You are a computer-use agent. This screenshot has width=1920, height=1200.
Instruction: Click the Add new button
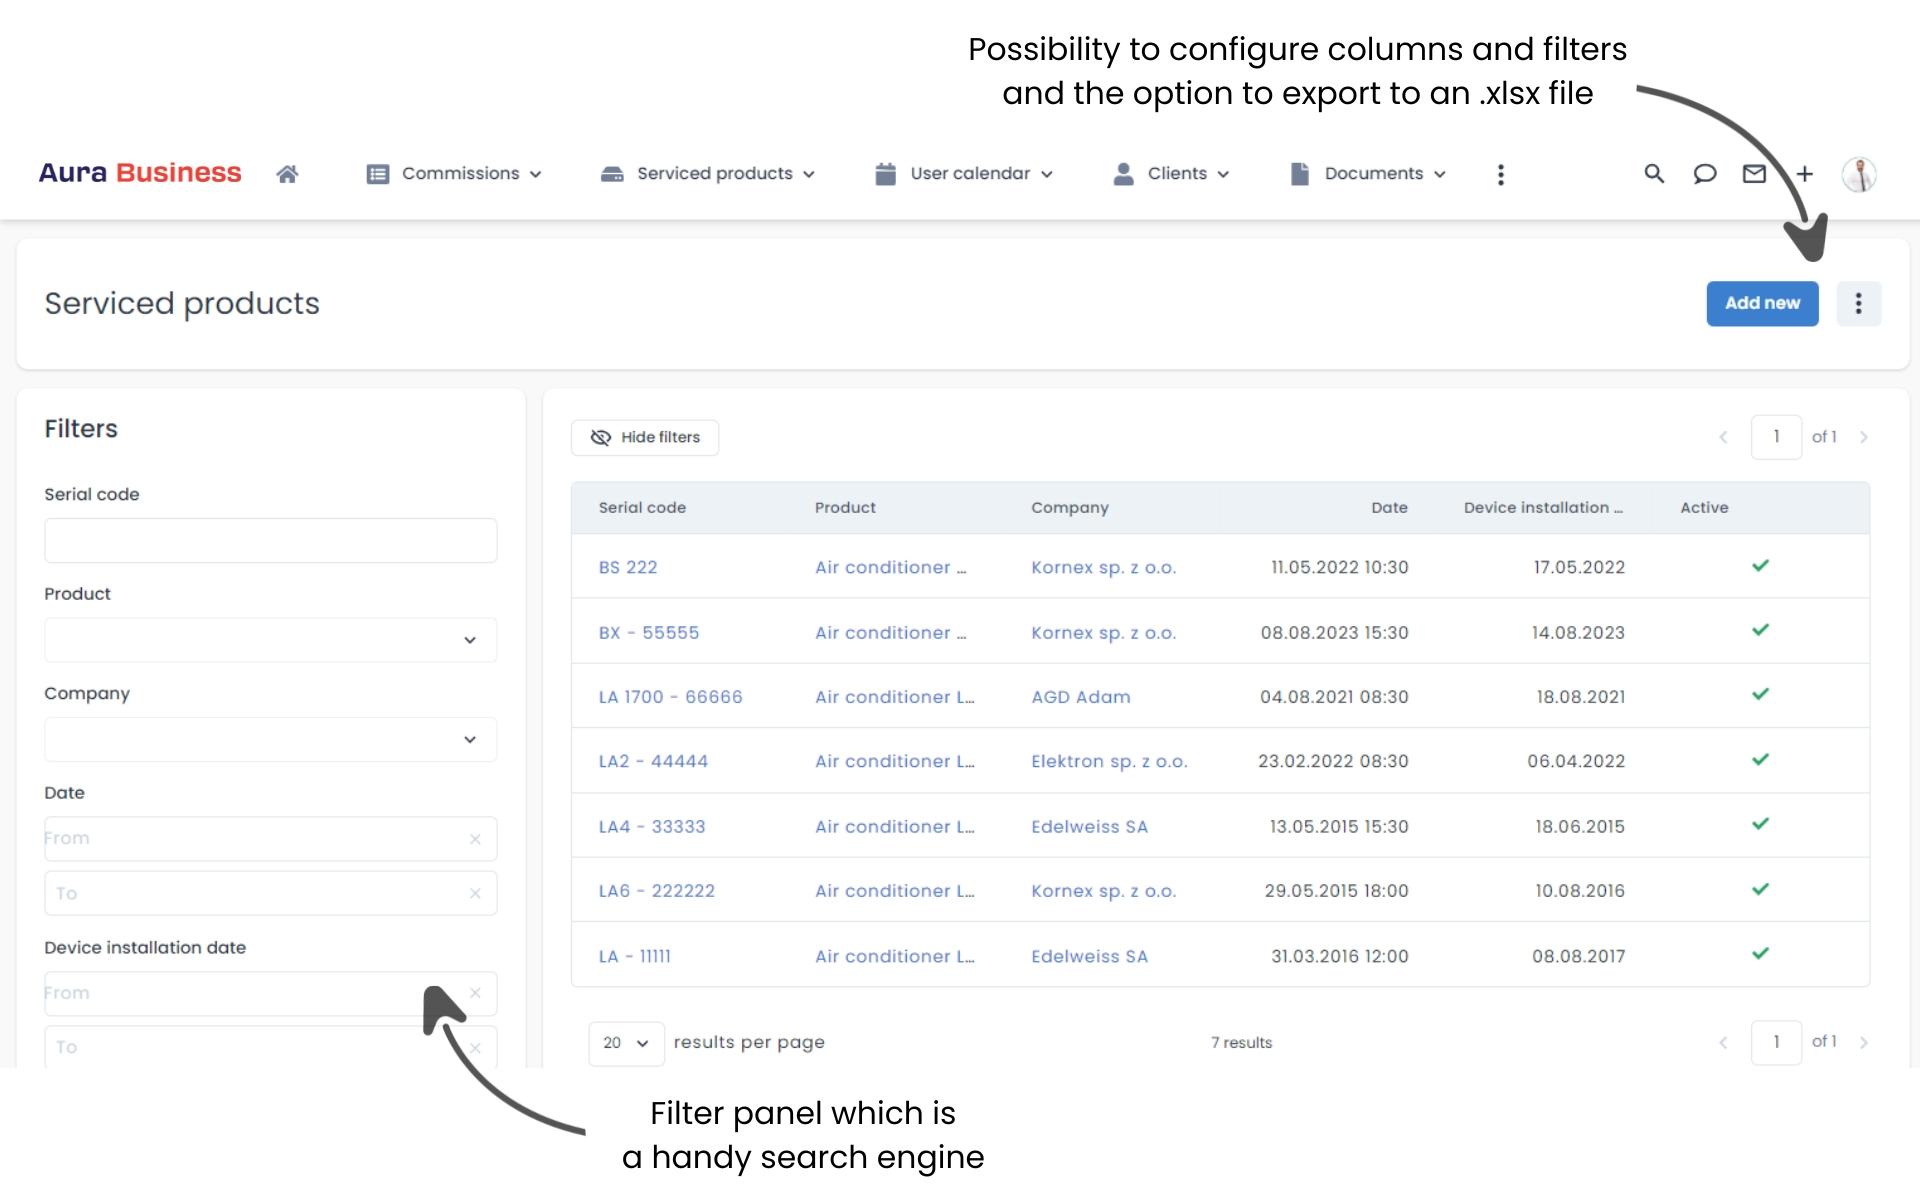click(1761, 303)
